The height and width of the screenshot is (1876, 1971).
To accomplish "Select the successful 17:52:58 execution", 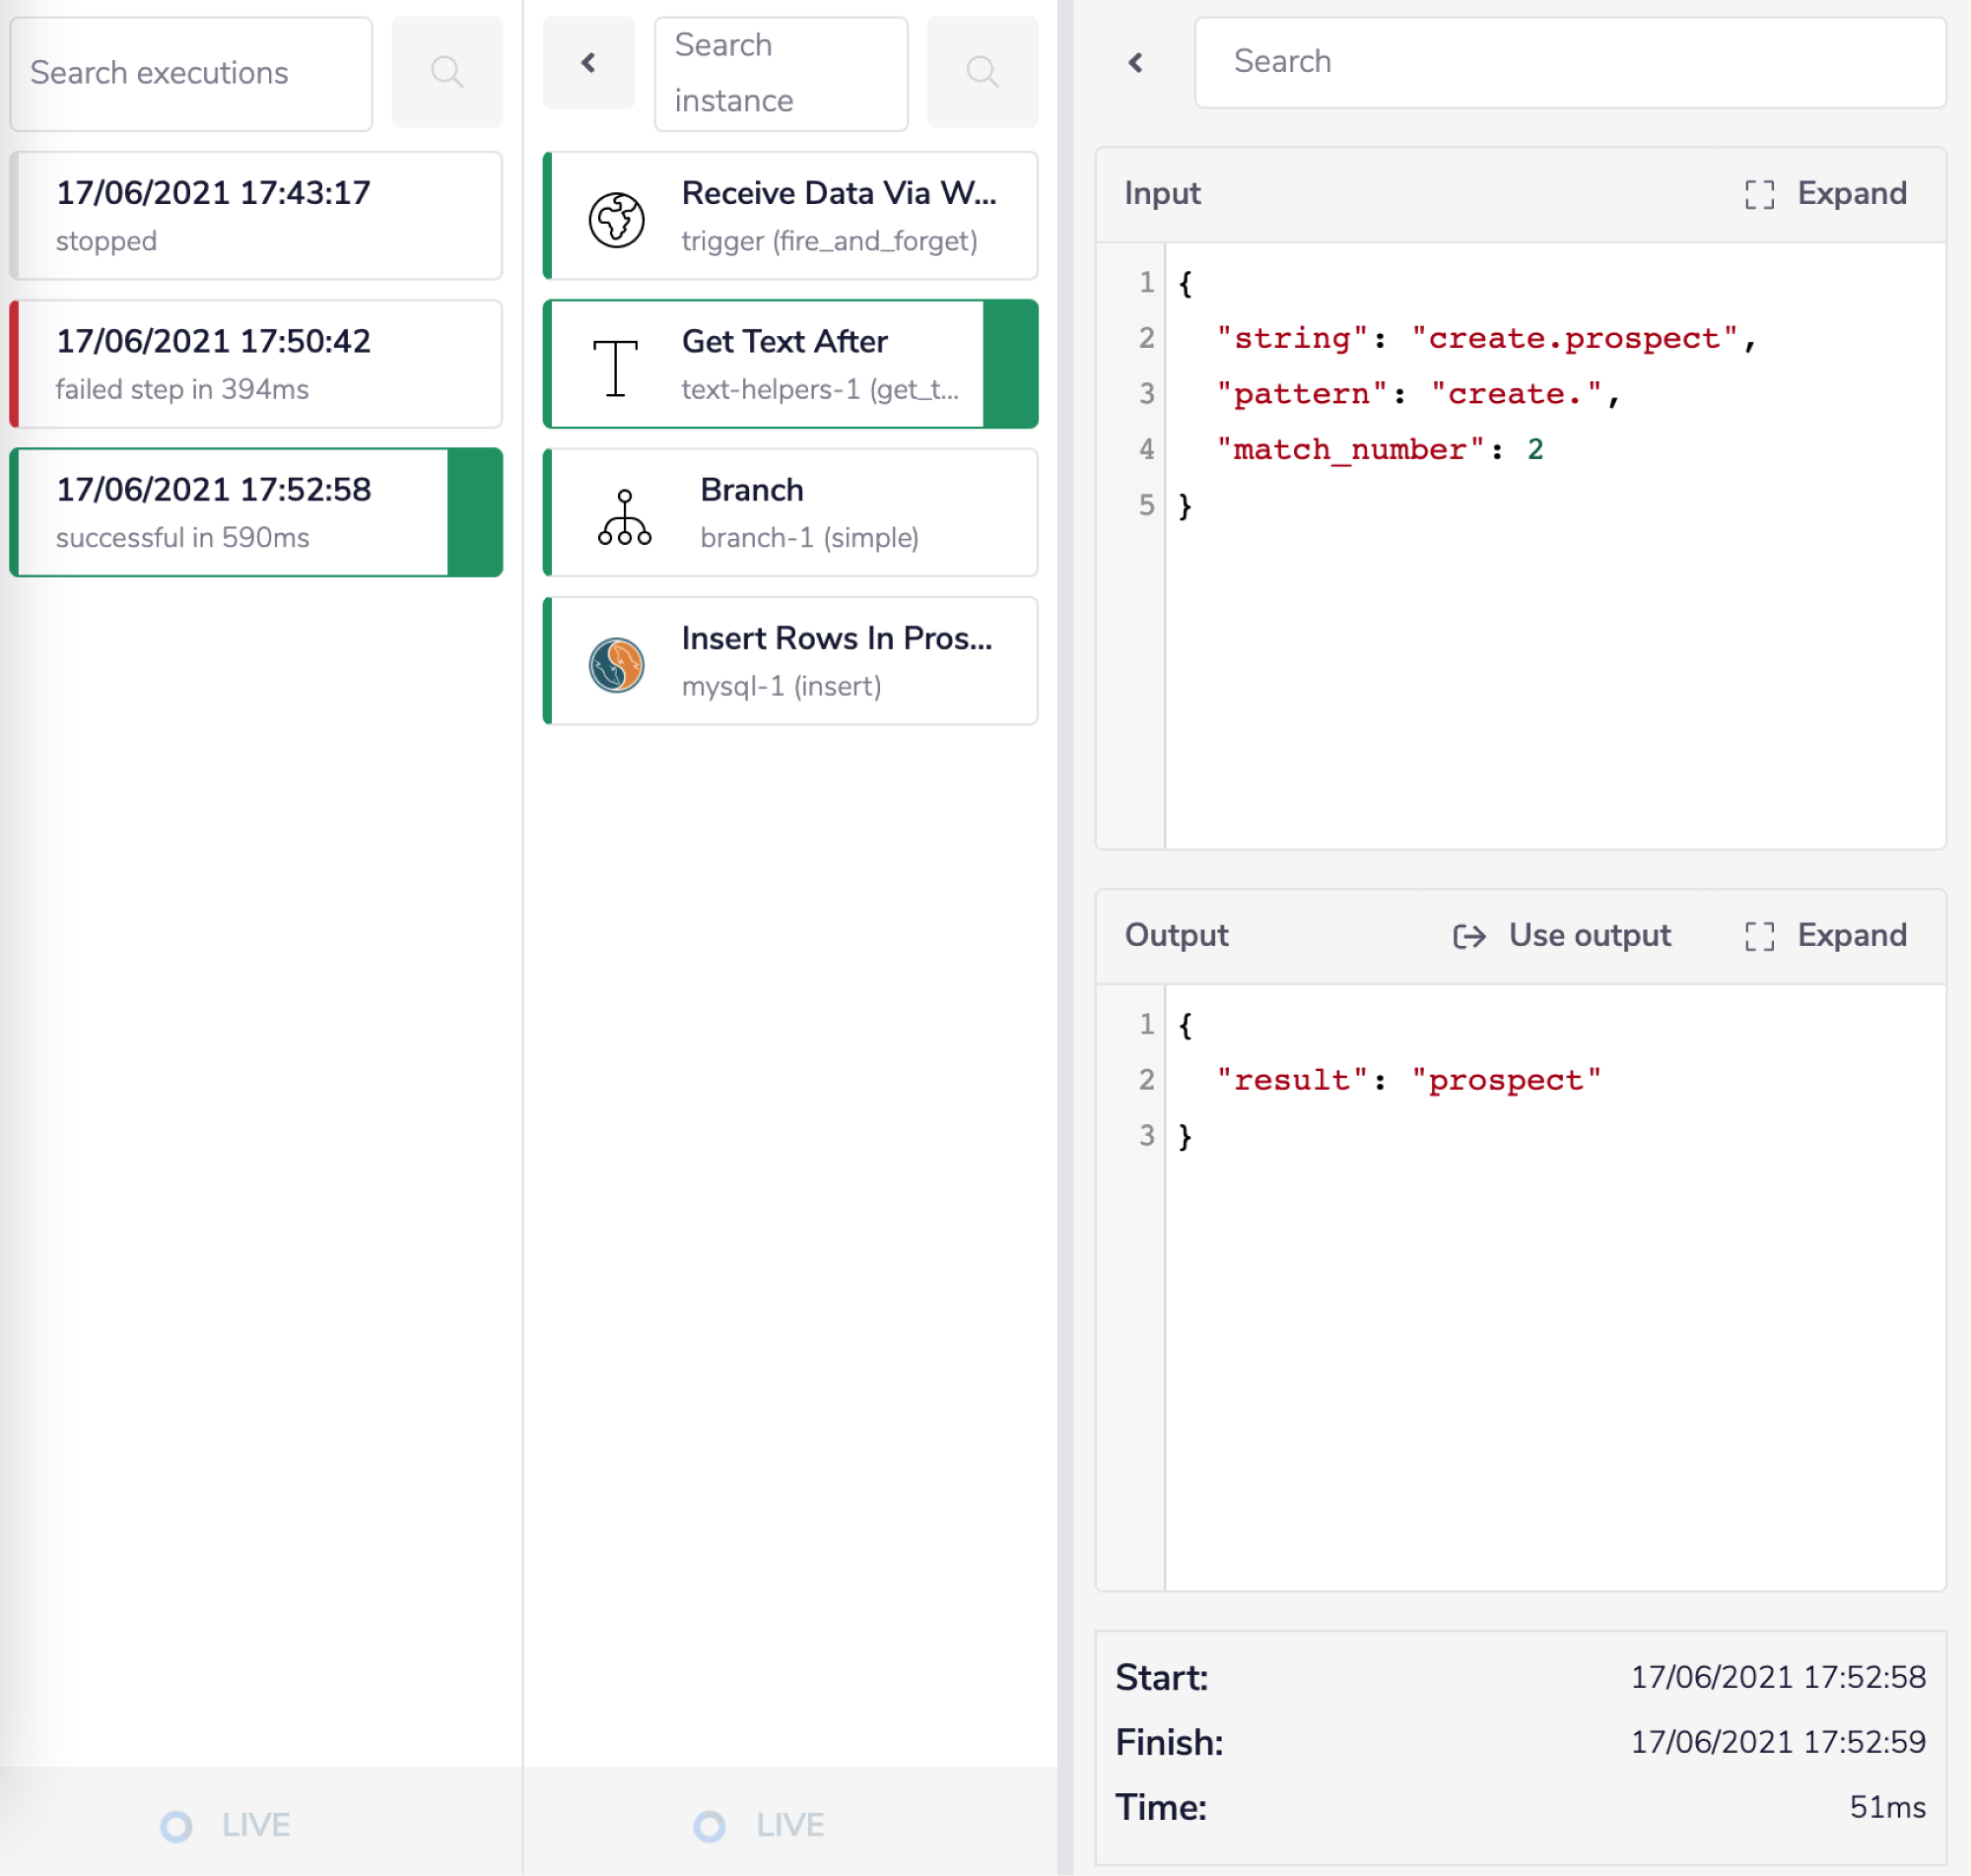I will point(230,512).
